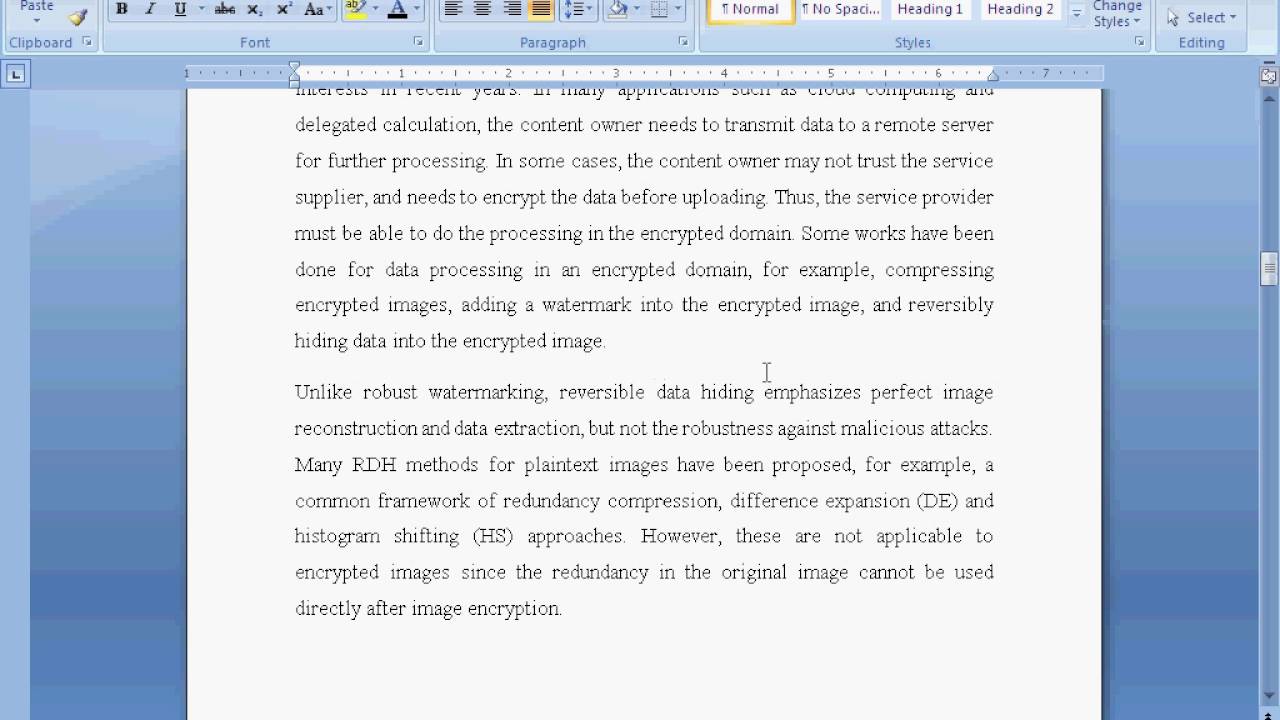Image resolution: width=1280 pixels, height=720 pixels.
Task: Toggle bold formatting
Action: point(122,9)
